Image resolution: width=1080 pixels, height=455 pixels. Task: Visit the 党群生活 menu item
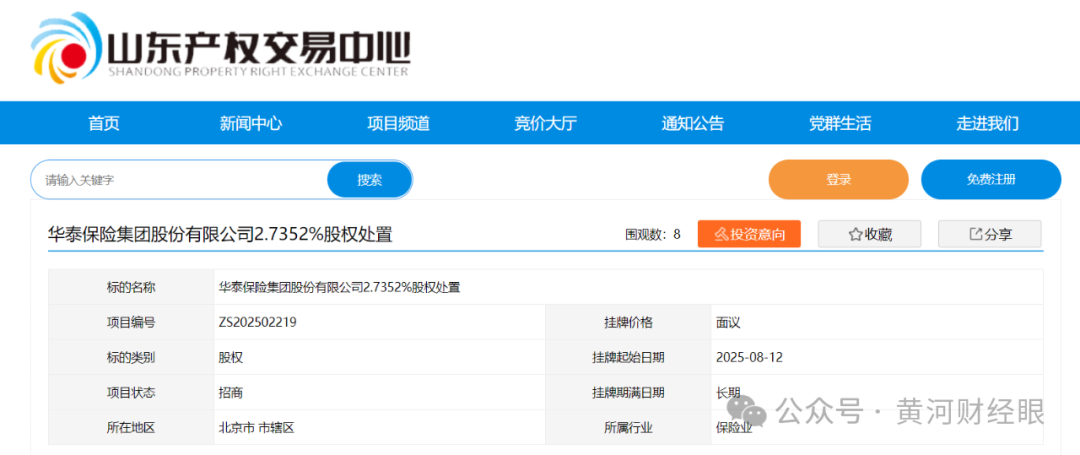coord(840,124)
